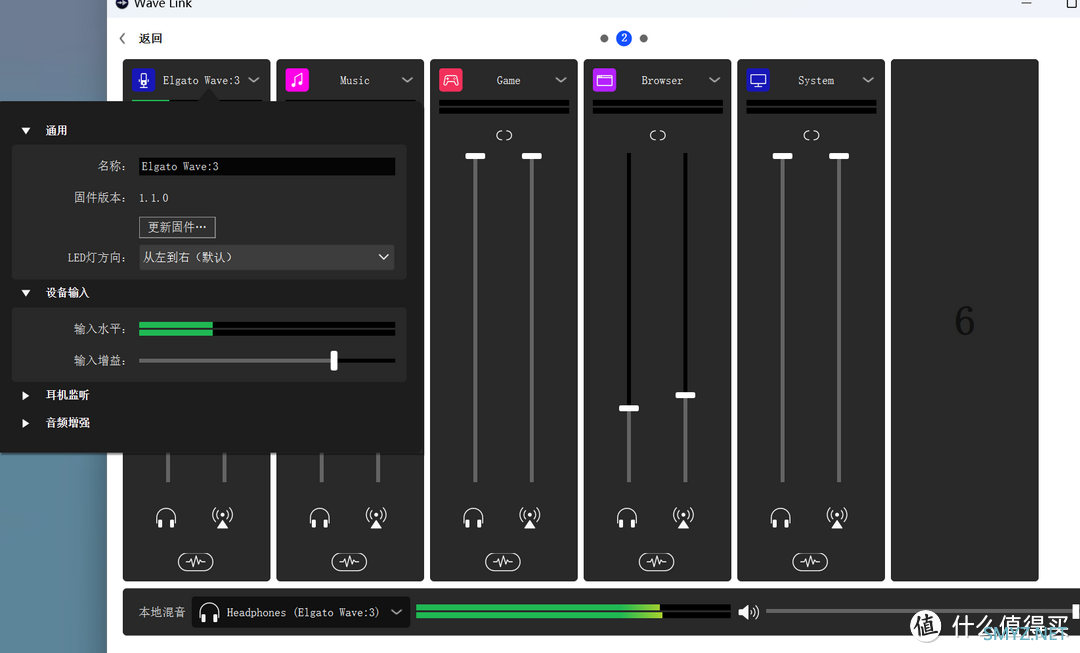Viewport: 1080px width, 653px height.
Task: Mute stream output on Elgato Wave:3 channel
Action: [x=222, y=518]
